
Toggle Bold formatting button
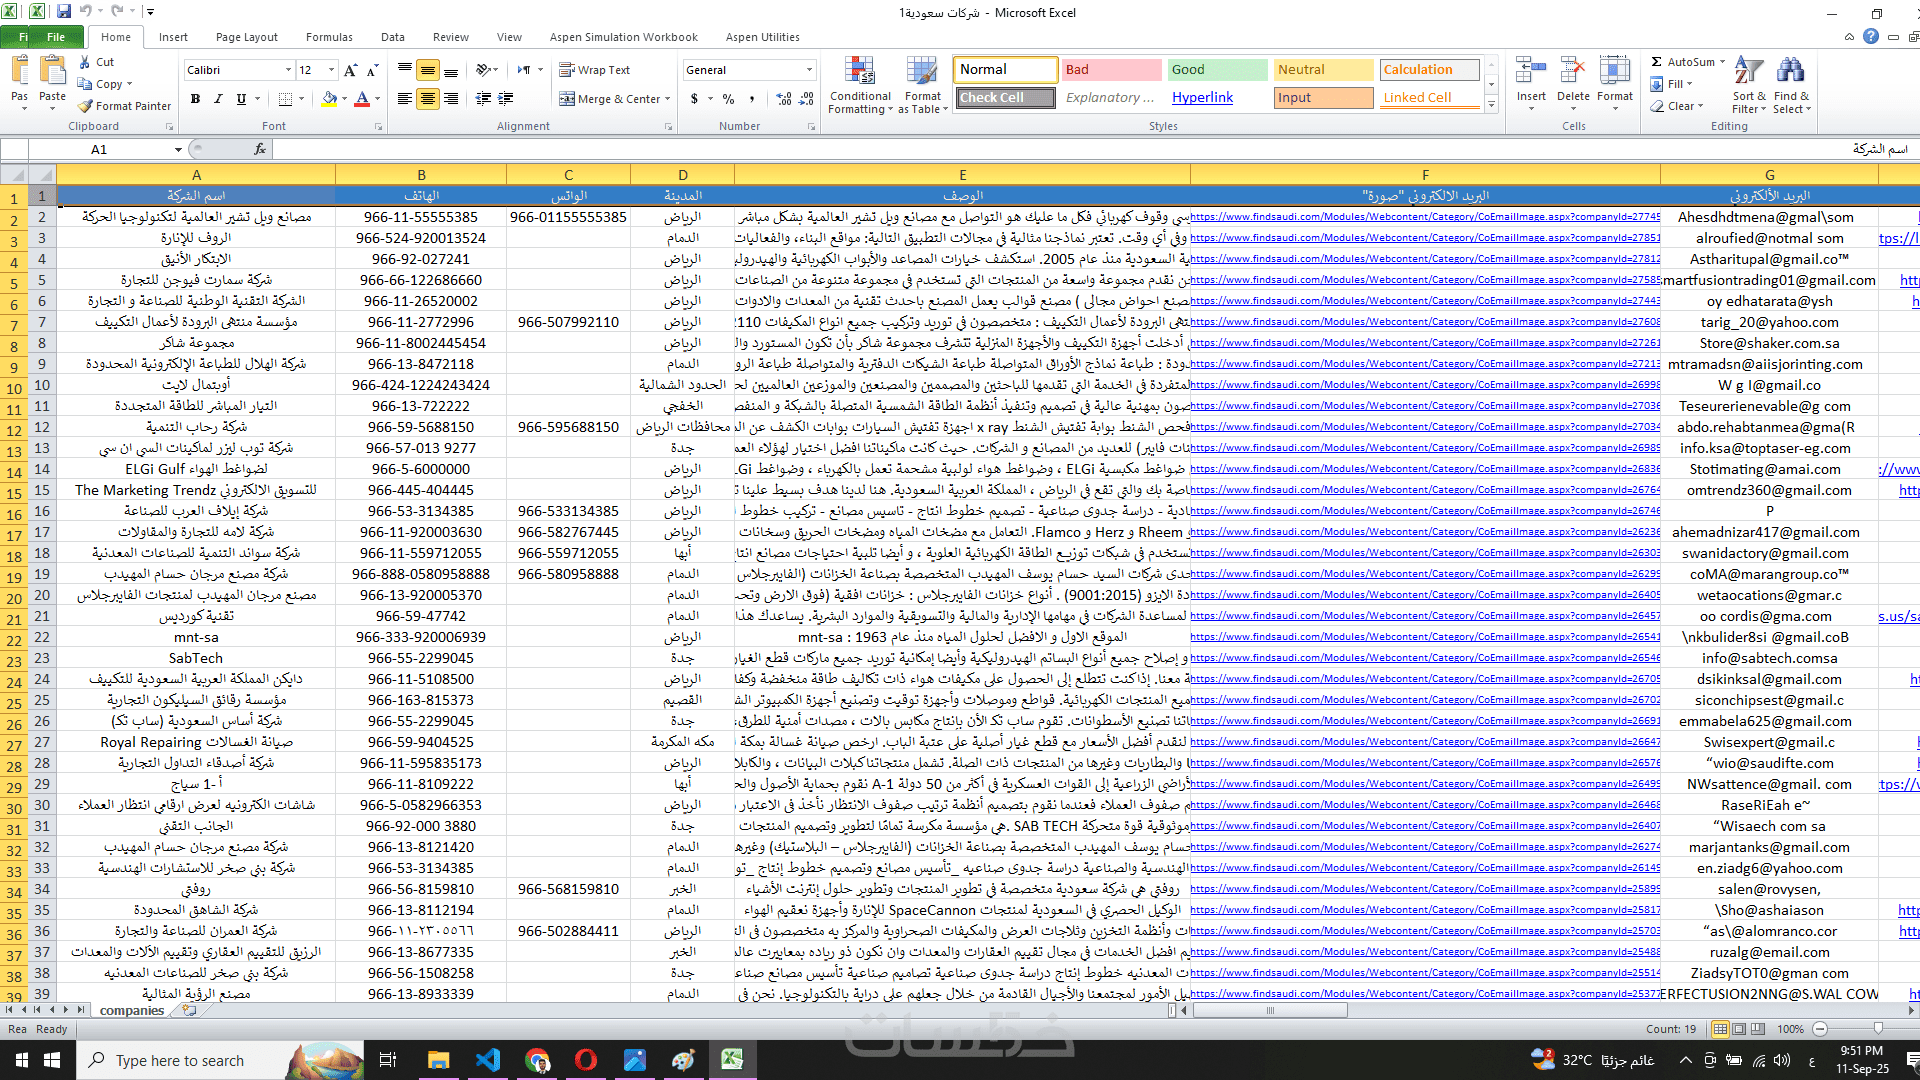tap(195, 99)
